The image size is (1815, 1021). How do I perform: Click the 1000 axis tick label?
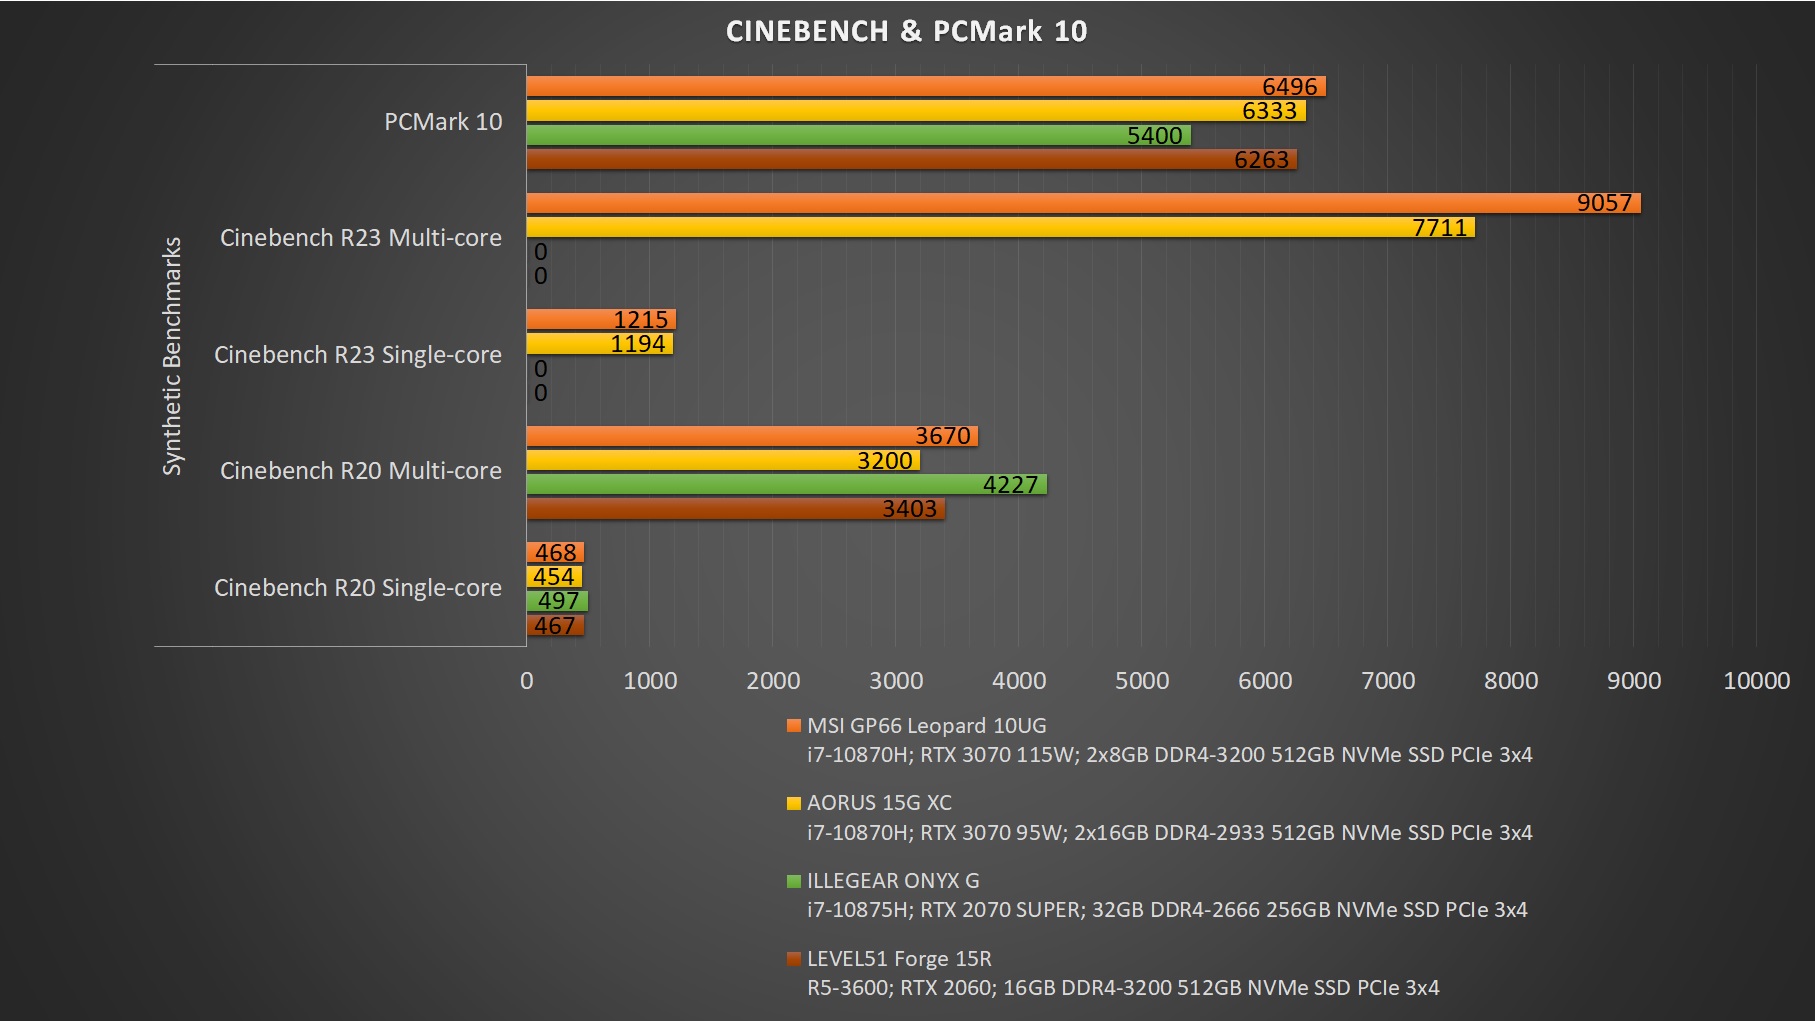(650, 681)
